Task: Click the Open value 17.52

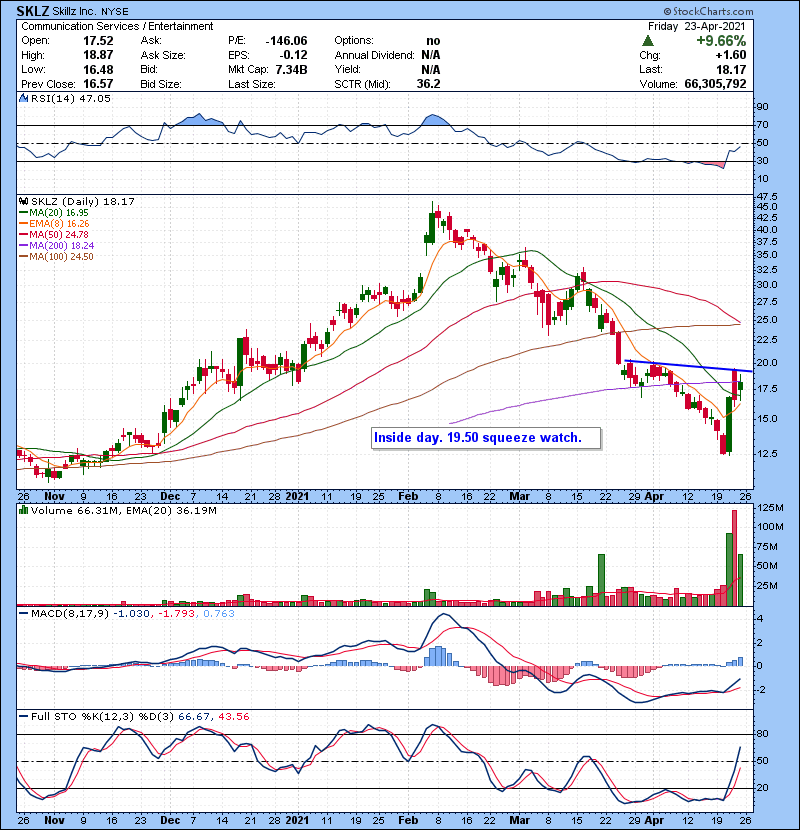Action: tap(98, 41)
